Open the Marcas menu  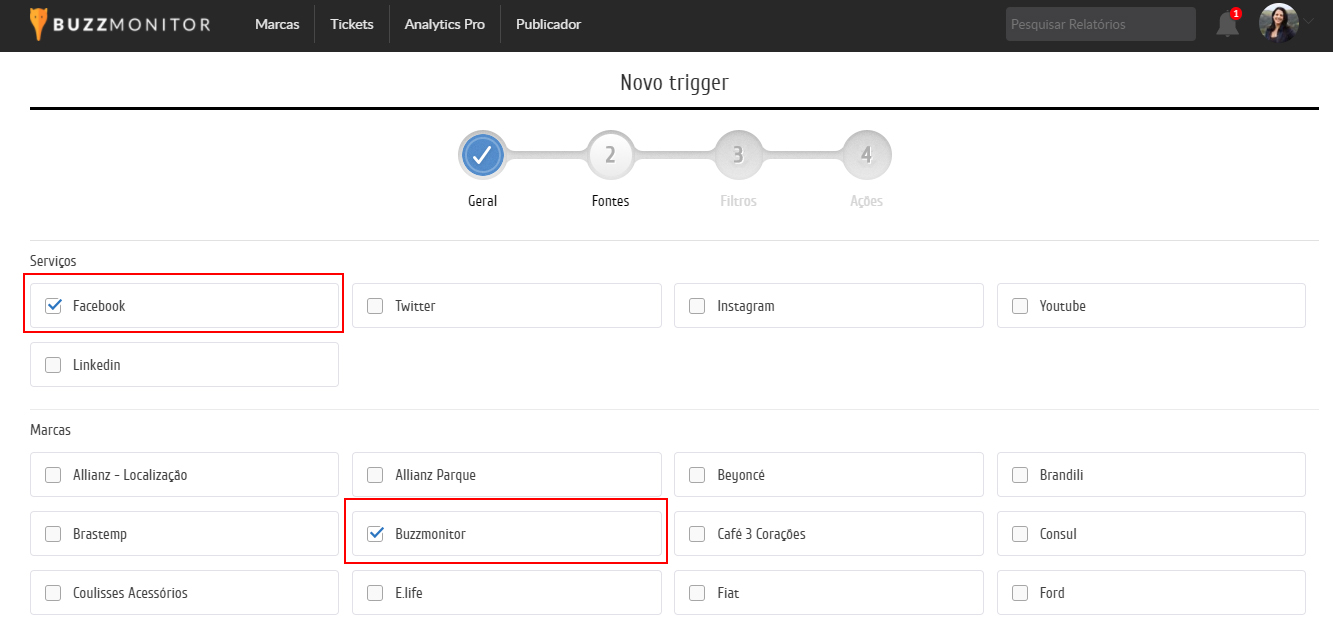point(277,24)
